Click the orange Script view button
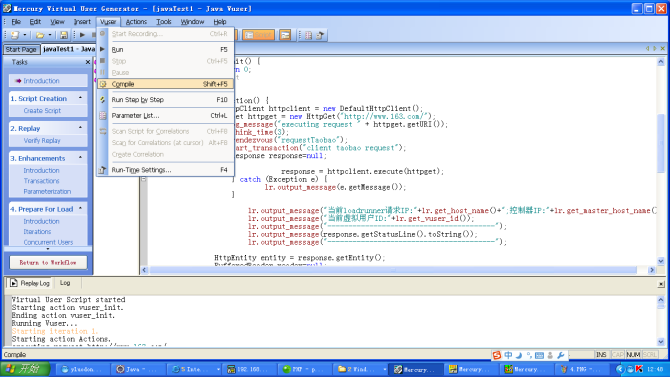The image size is (670, 377). (x=259, y=35)
